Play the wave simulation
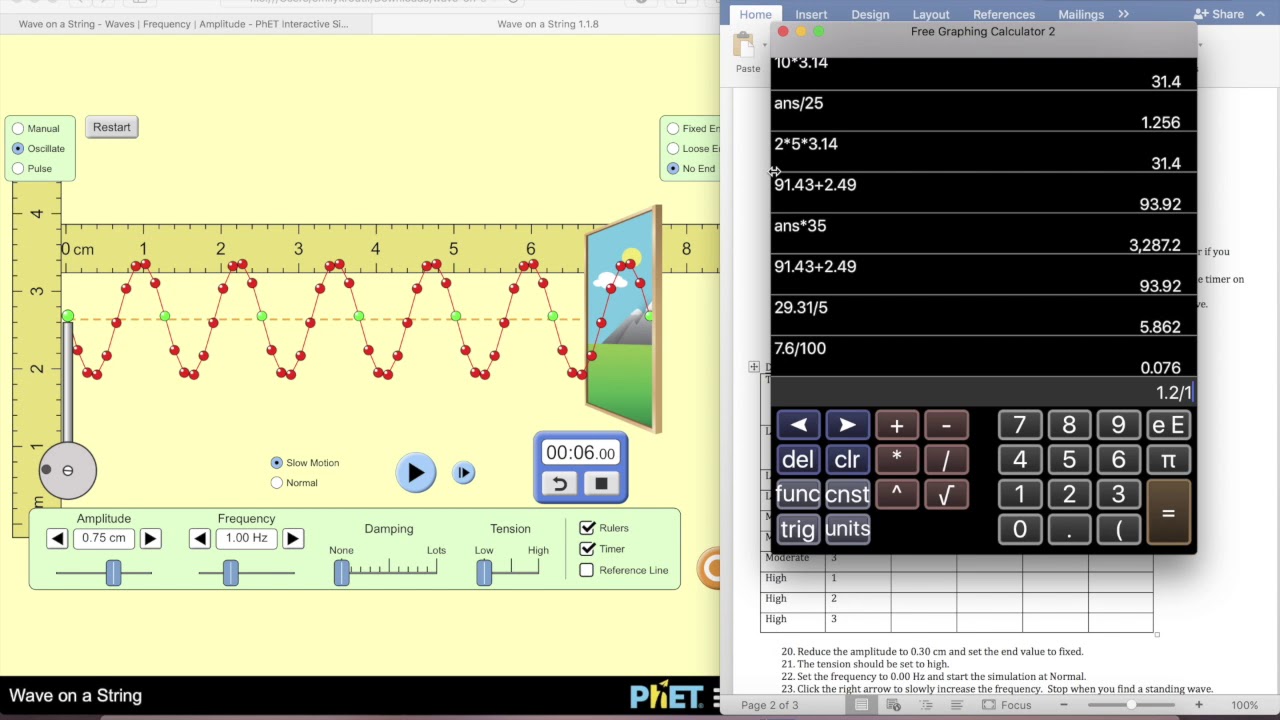Viewport: 1280px width, 720px height. [415, 473]
